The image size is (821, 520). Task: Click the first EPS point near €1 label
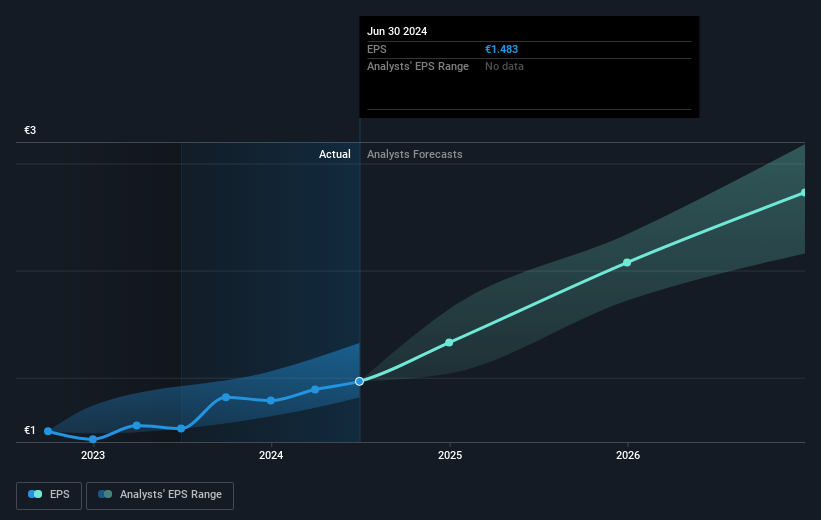48,431
